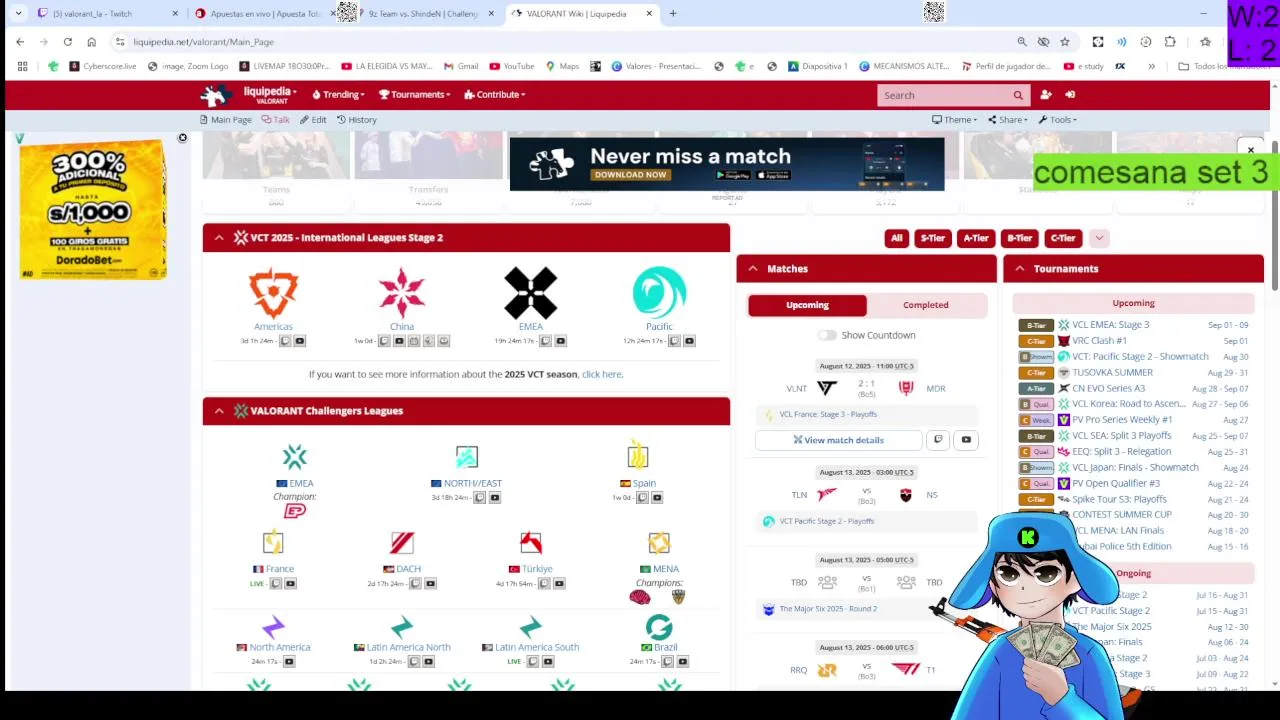The width and height of the screenshot is (1280, 720).
Task: Open YouTube bookmark in bookmarks bar
Action: click(x=512, y=66)
